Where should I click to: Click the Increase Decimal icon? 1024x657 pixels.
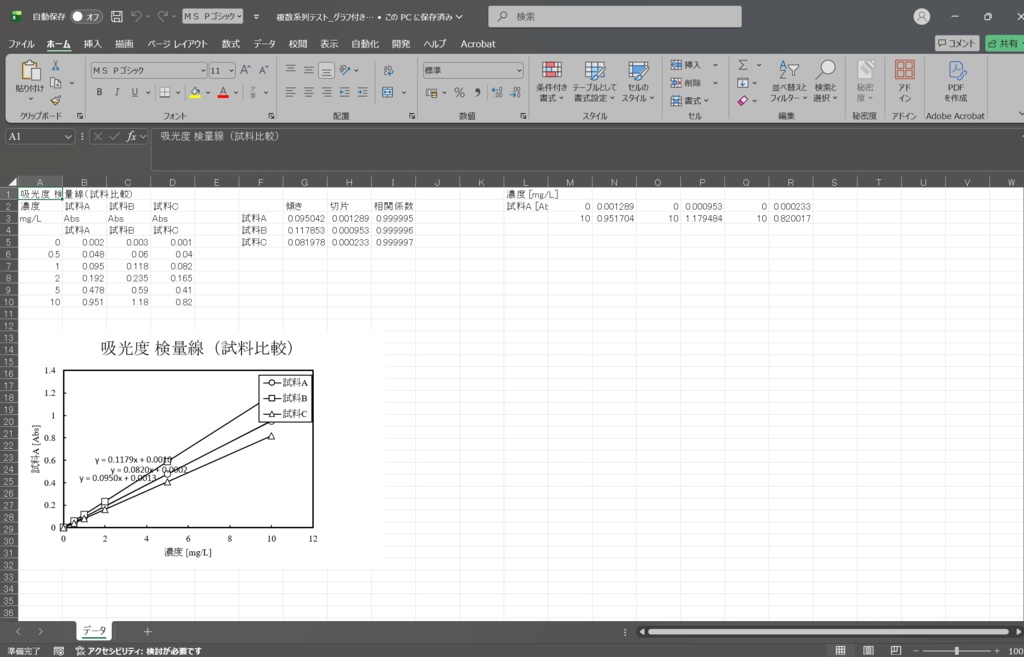click(497, 93)
